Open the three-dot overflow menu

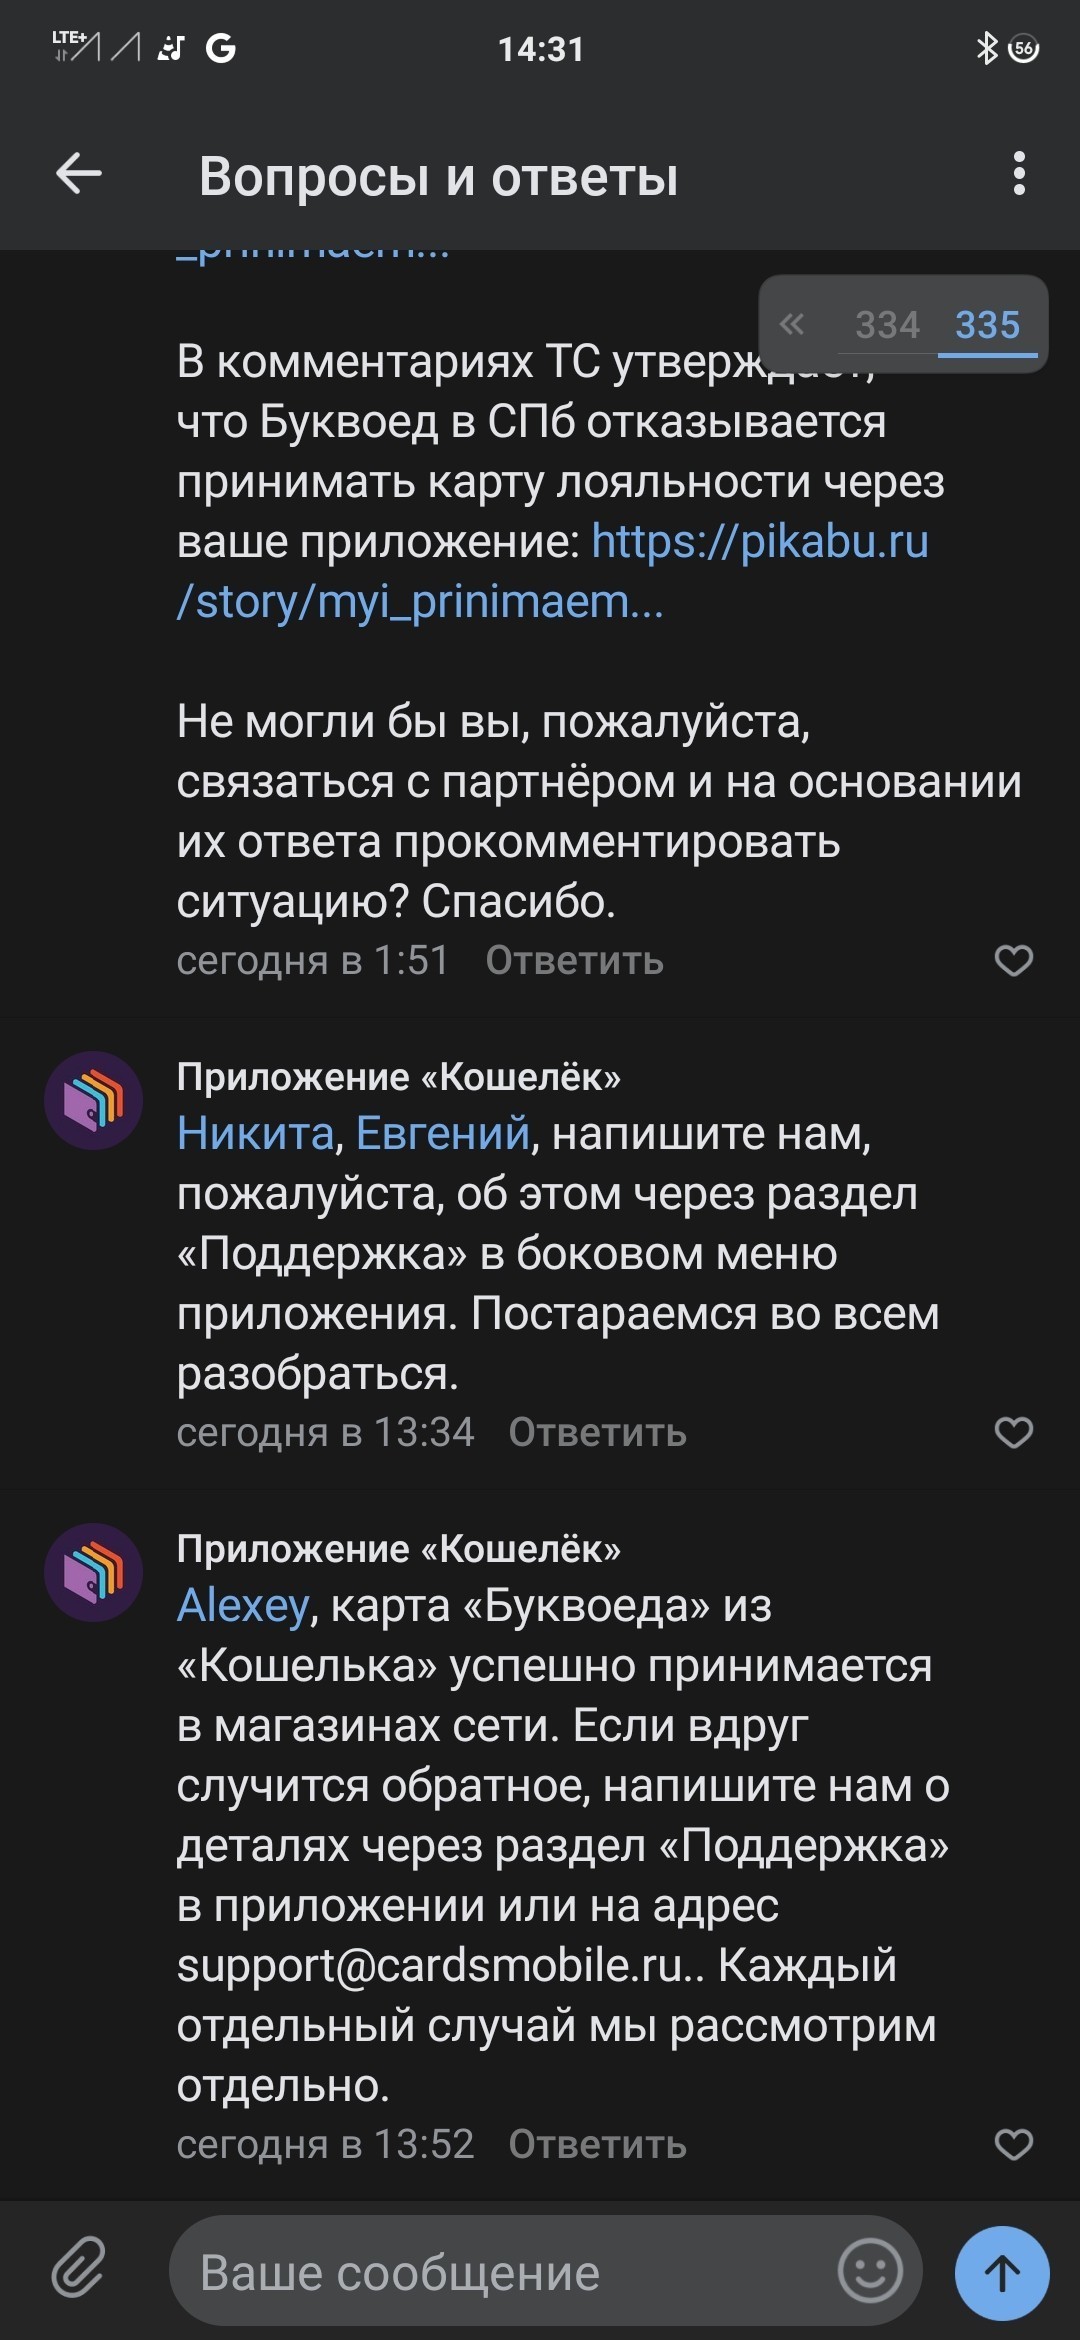tap(1019, 175)
